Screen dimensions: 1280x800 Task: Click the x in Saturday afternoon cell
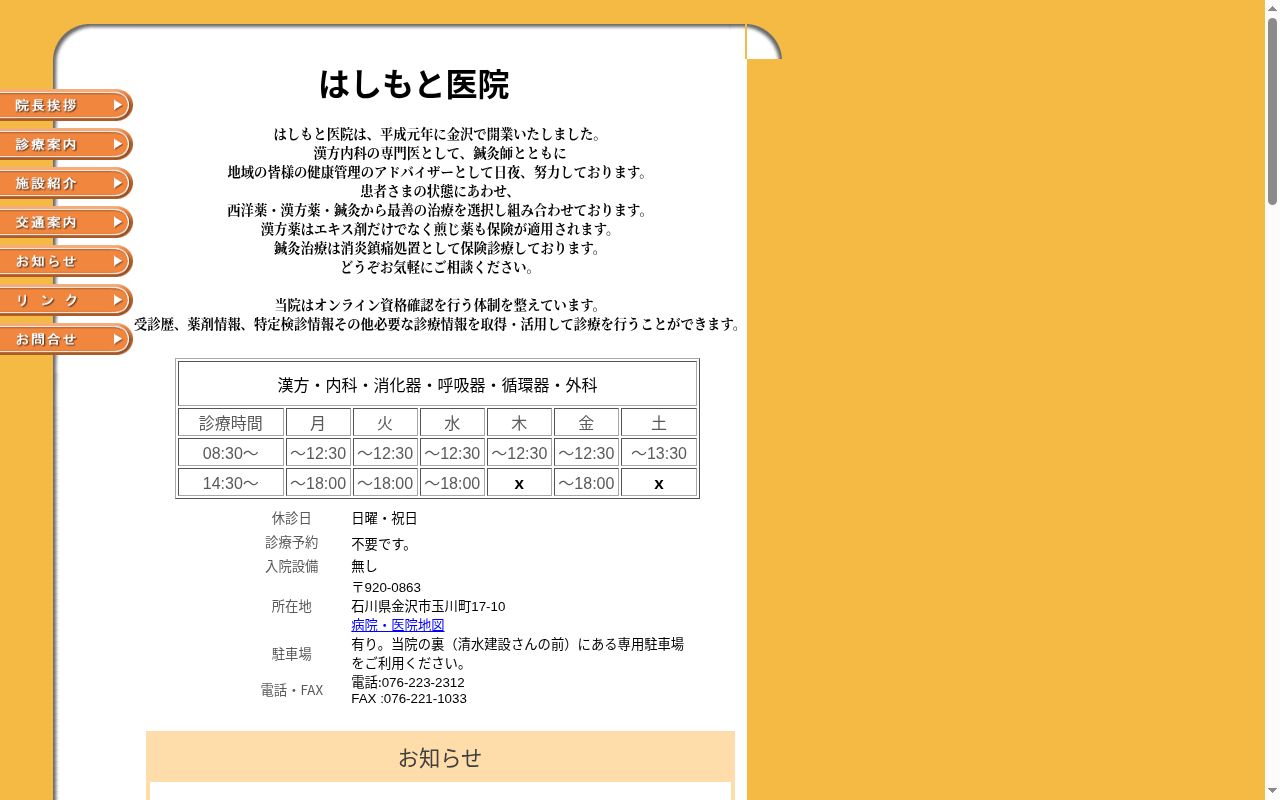point(659,483)
